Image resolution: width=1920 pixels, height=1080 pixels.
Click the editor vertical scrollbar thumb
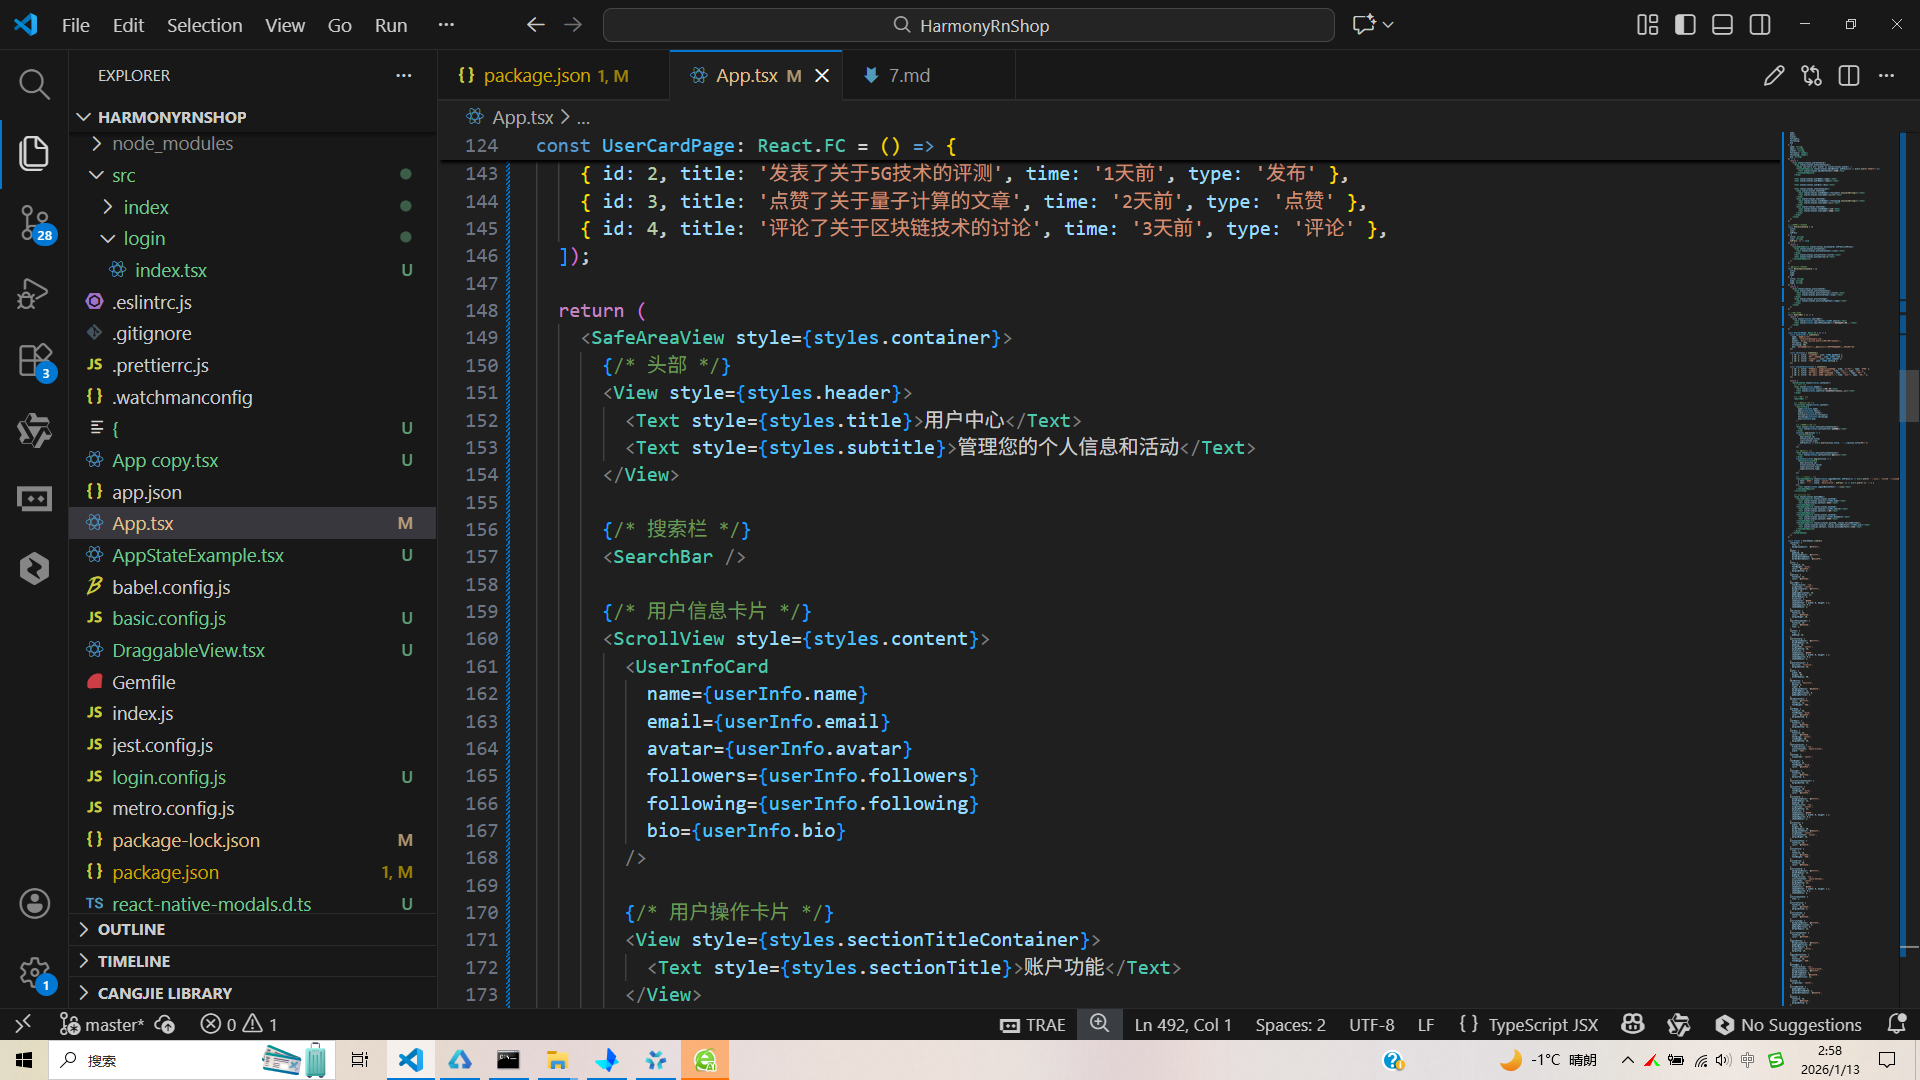point(1908,395)
